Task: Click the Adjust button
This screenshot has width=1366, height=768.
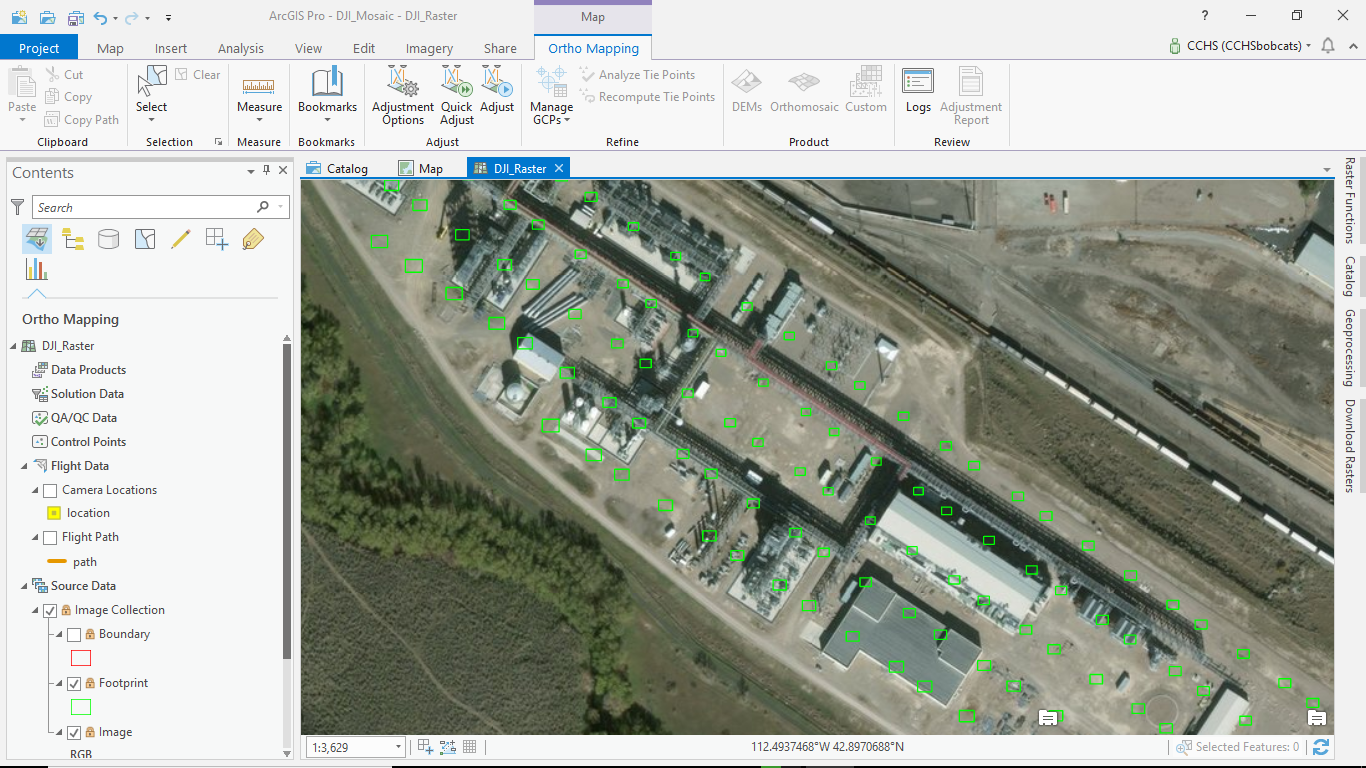Action: pyautogui.click(x=497, y=91)
